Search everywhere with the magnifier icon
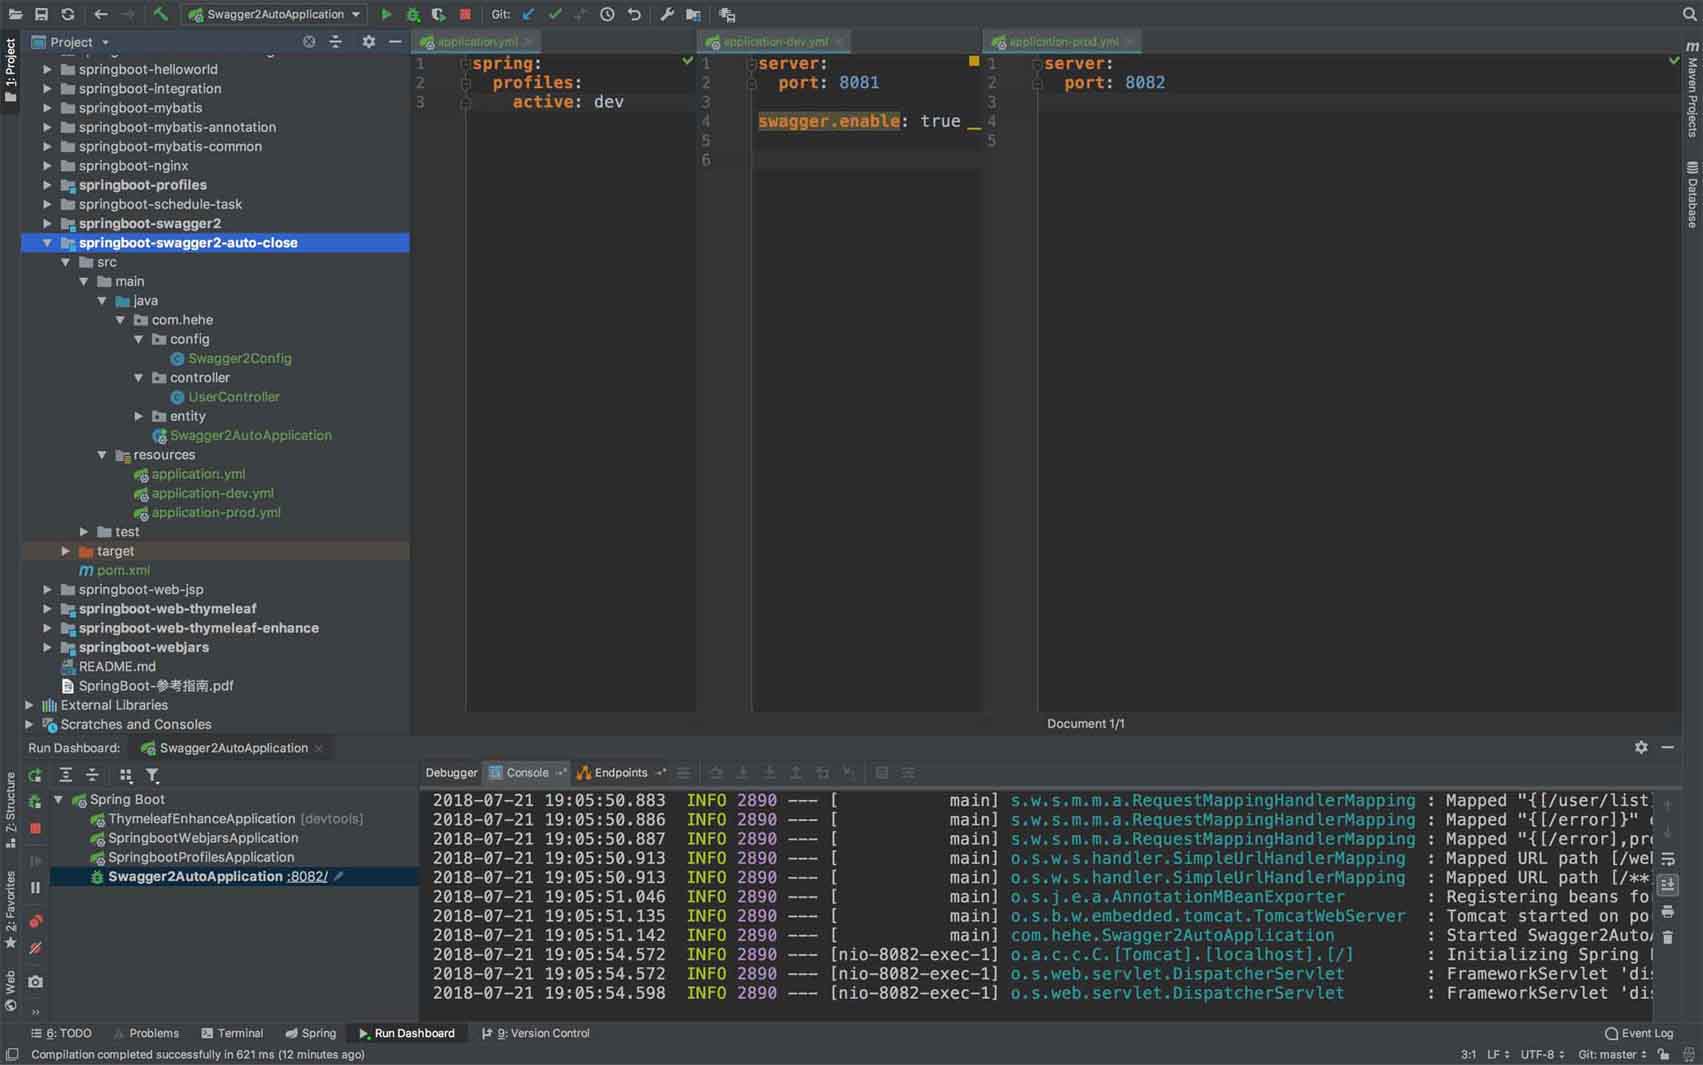This screenshot has height=1065, width=1703. [1689, 14]
